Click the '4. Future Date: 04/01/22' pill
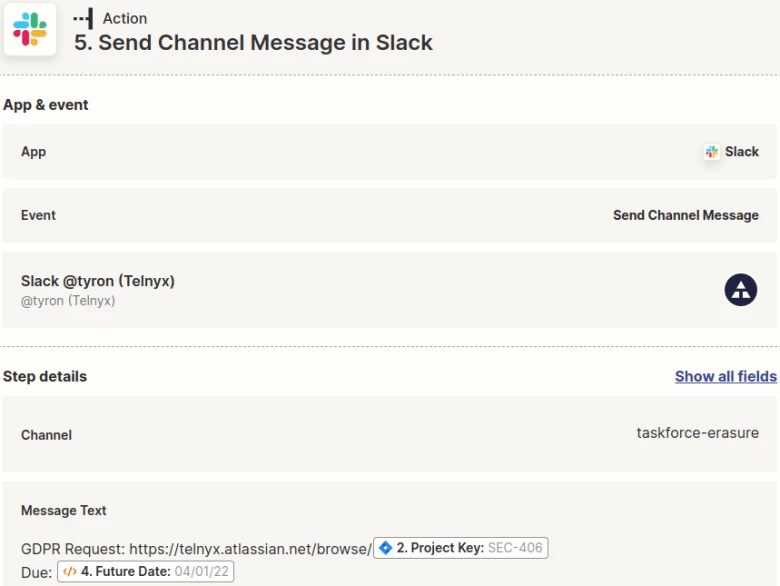This screenshot has width=780, height=586. 145,571
